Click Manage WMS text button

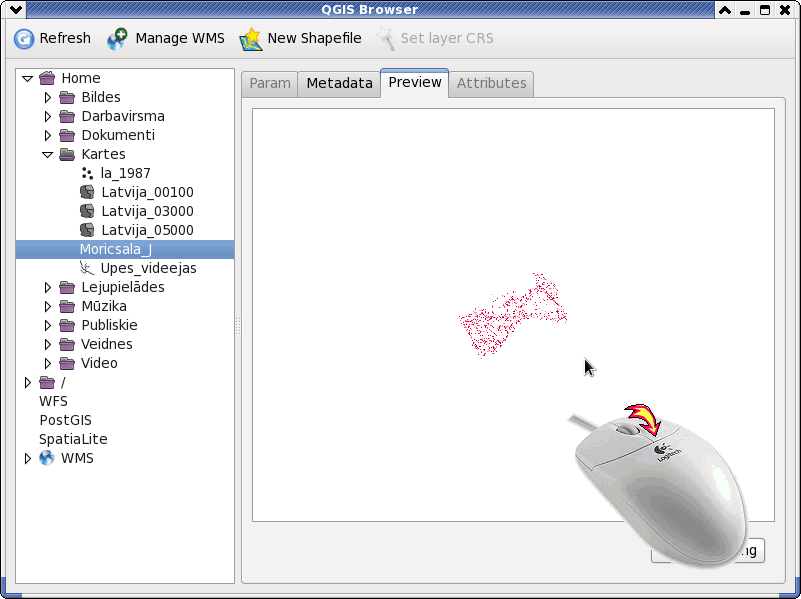(x=180, y=38)
